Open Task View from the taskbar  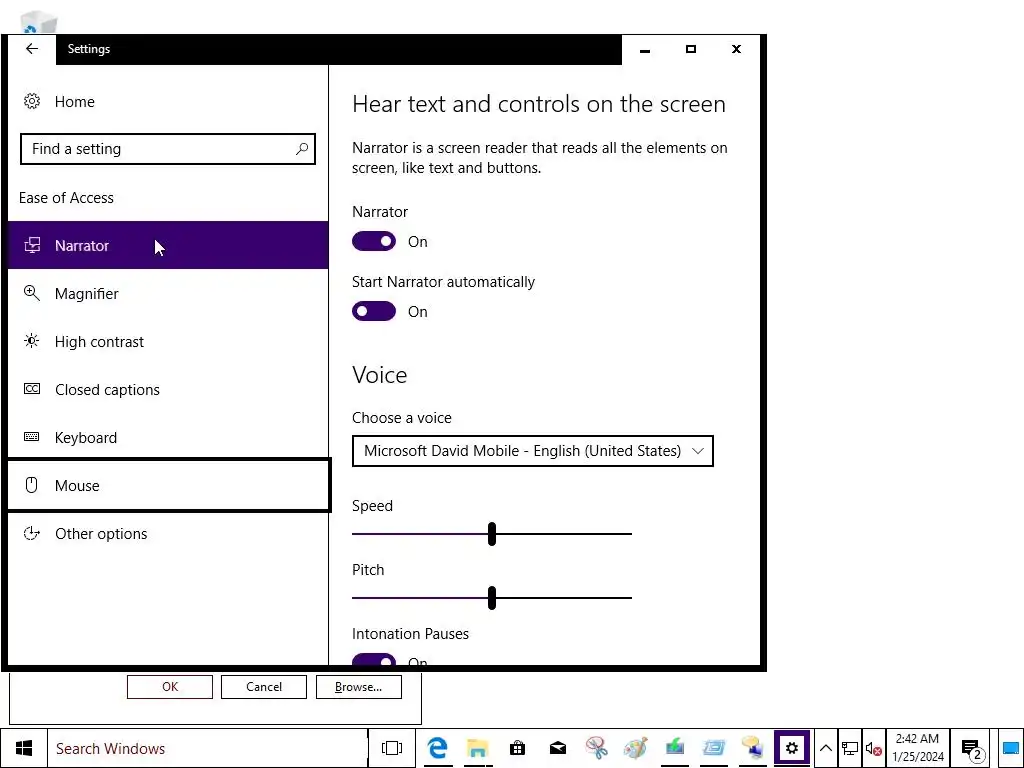click(x=392, y=748)
